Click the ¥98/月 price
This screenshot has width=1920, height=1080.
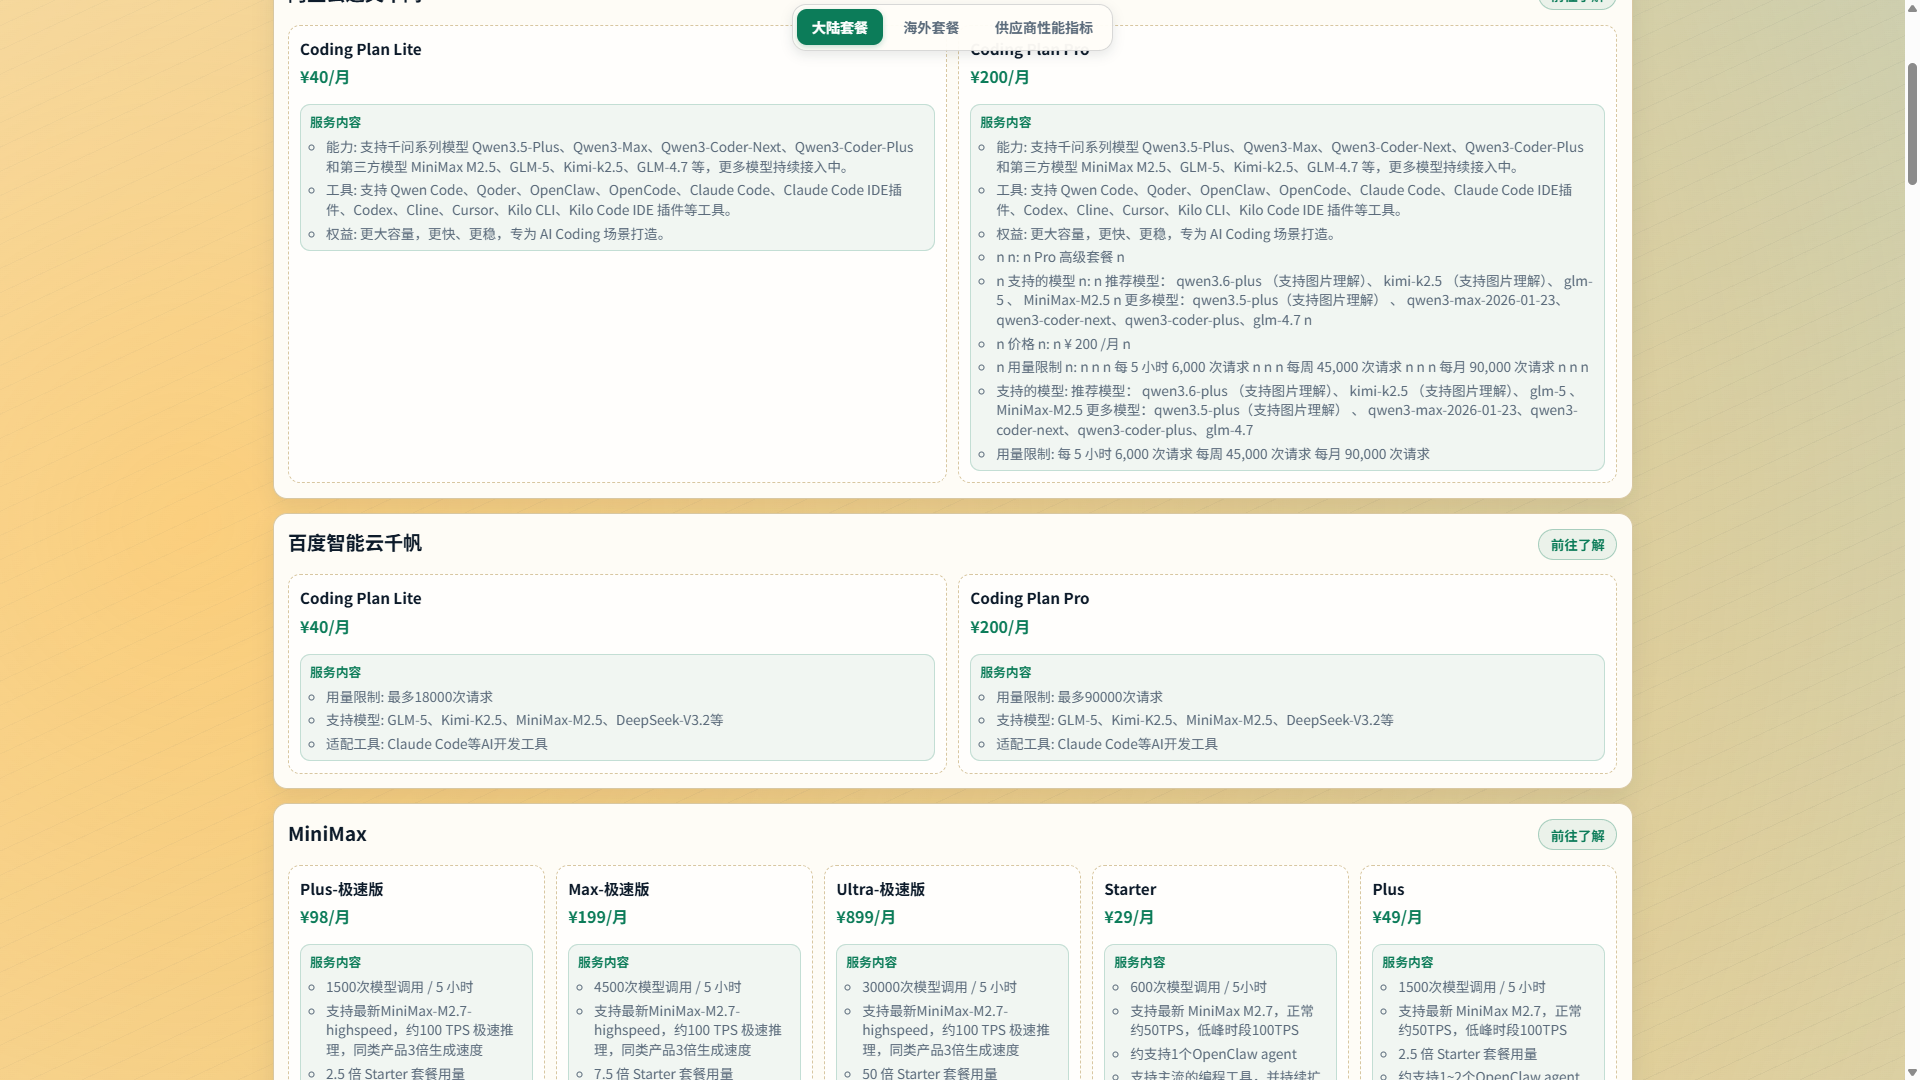click(325, 917)
